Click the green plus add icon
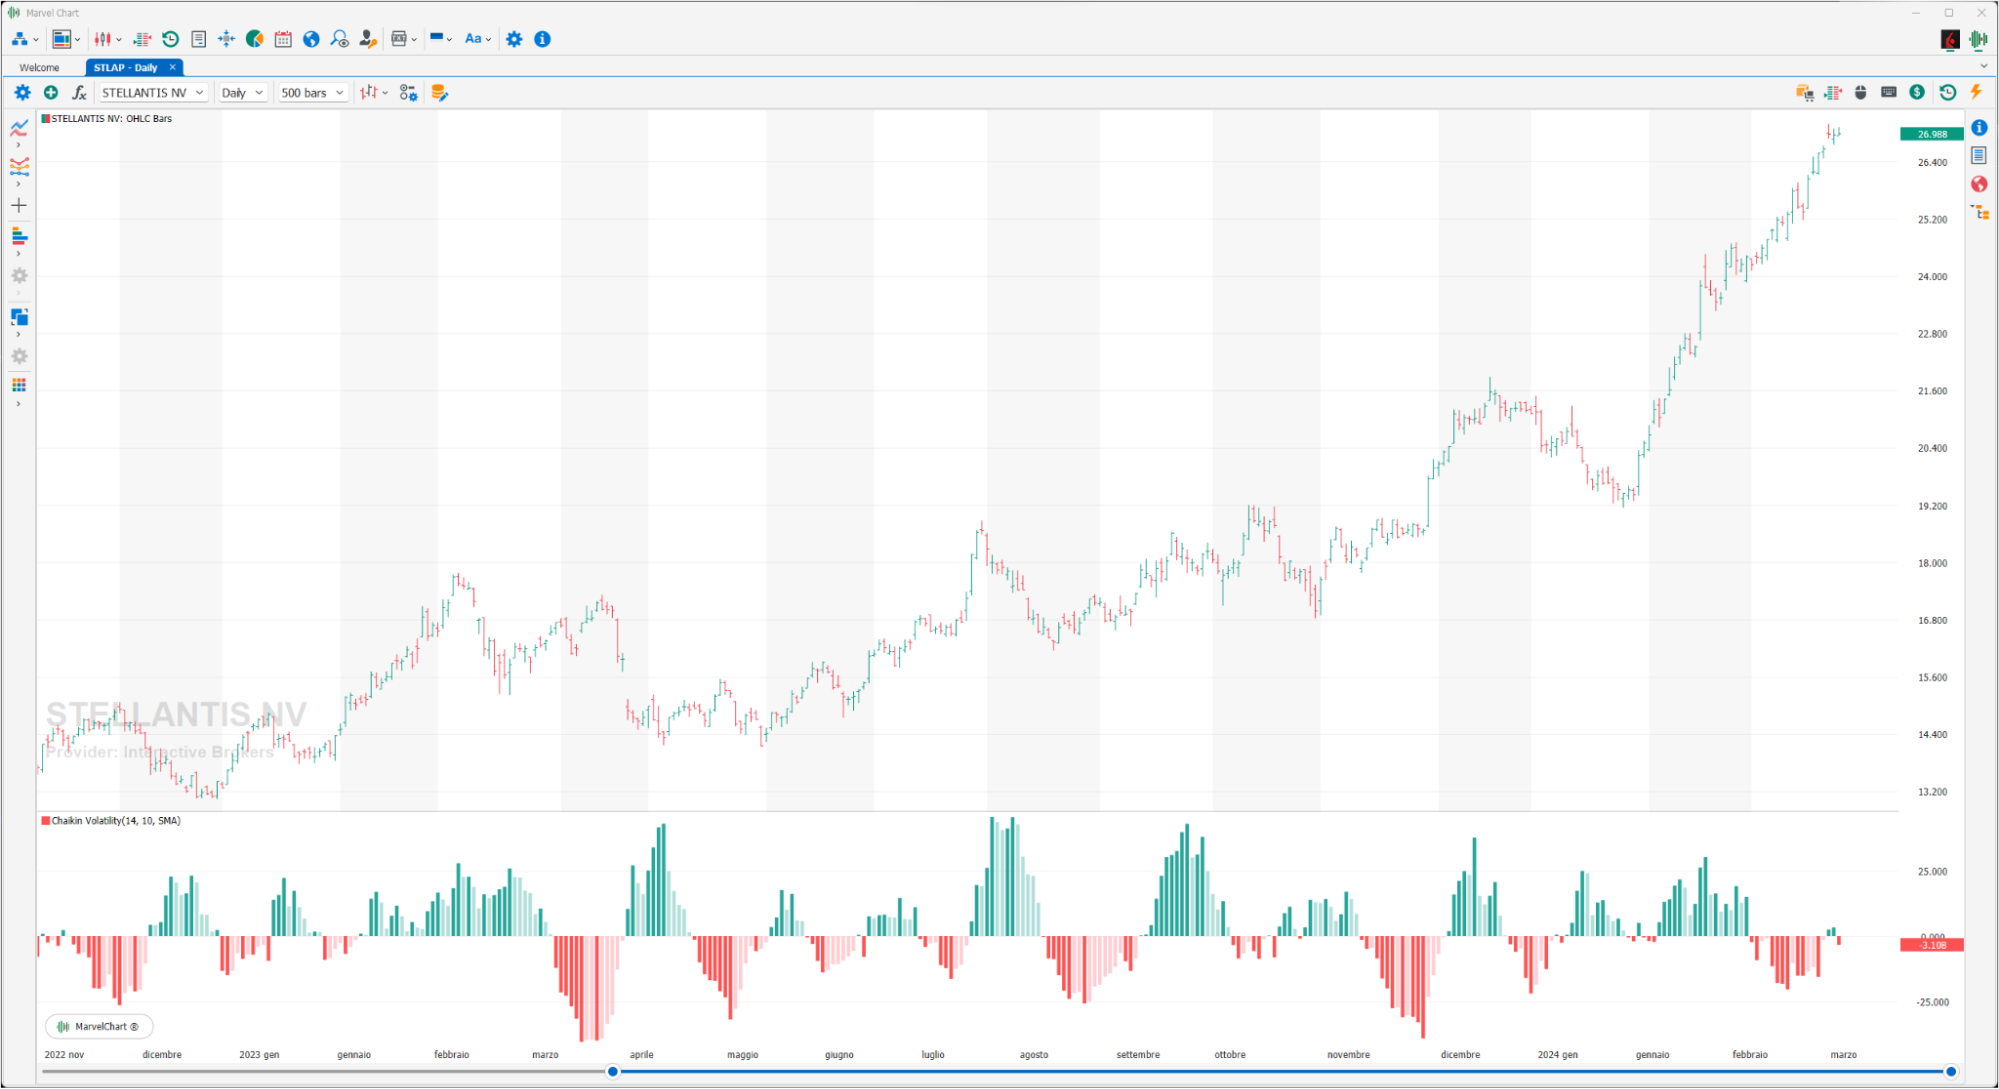The height and width of the screenshot is (1089, 1999). tap(51, 92)
